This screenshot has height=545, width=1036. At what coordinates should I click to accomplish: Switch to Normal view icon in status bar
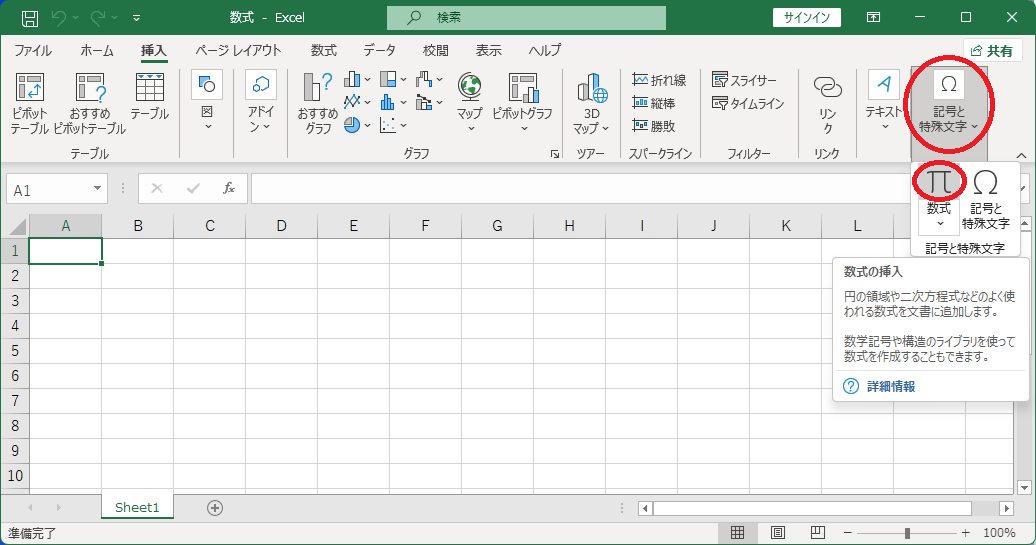pyautogui.click(x=737, y=532)
